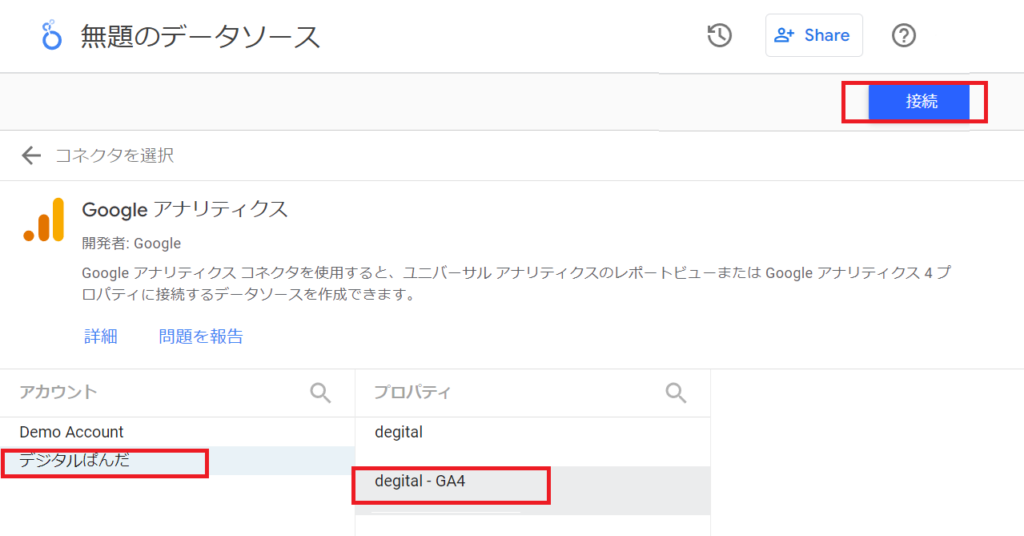
Task: Click the Looker Studio logo
Action: pyautogui.click(x=51, y=36)
